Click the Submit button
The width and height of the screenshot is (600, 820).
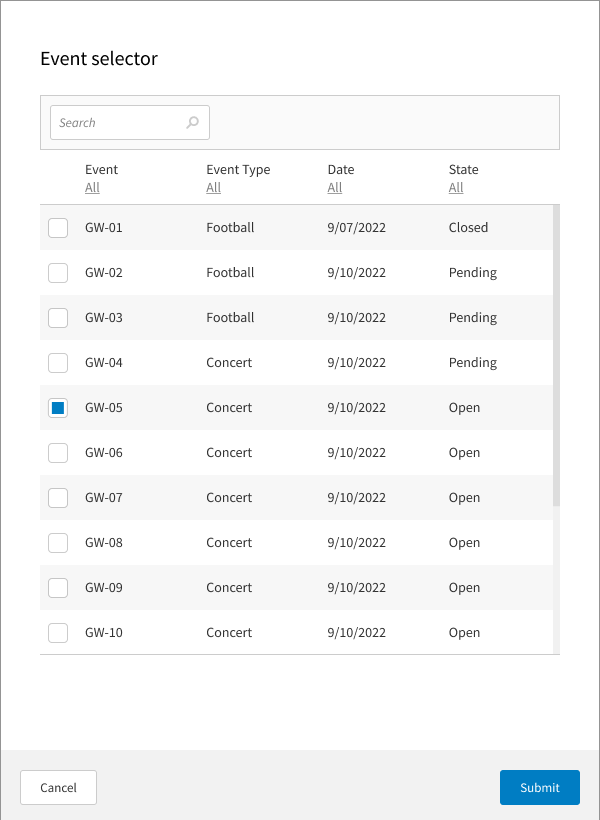point(539,787)
